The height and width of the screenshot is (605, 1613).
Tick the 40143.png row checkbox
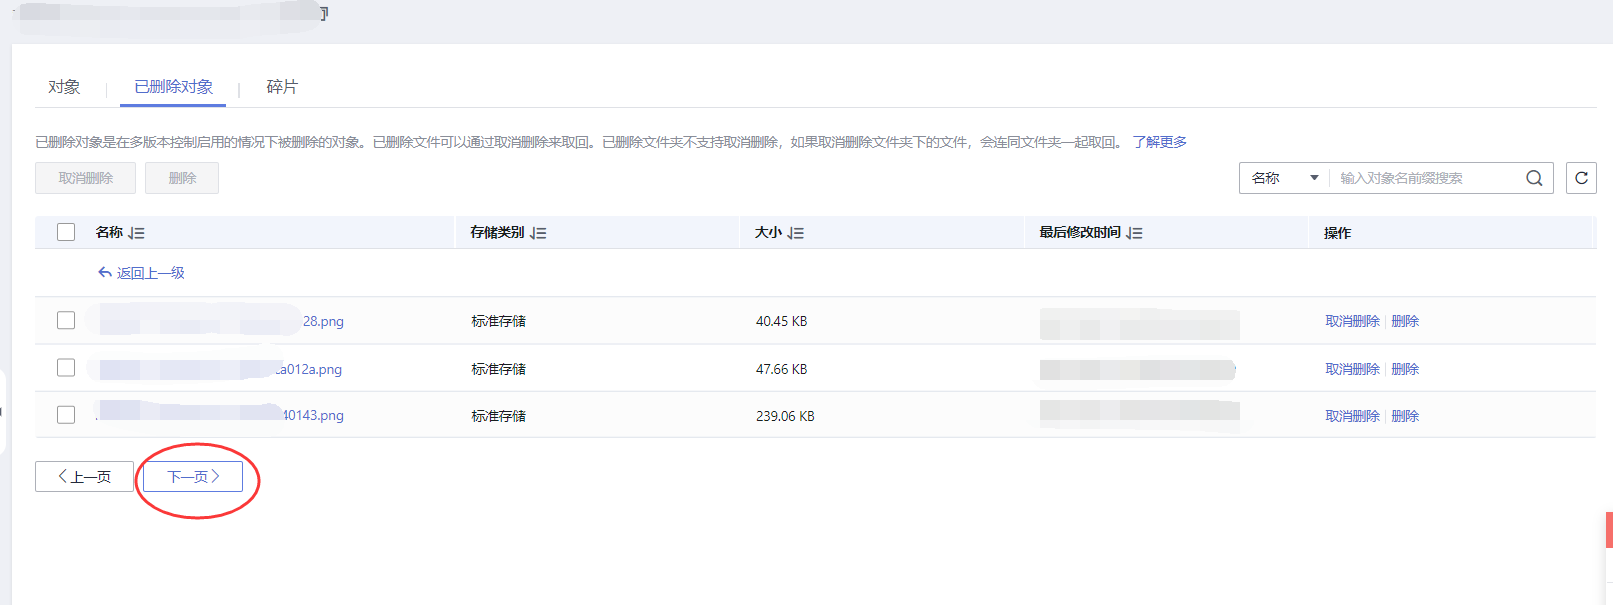tap(66, 415)
